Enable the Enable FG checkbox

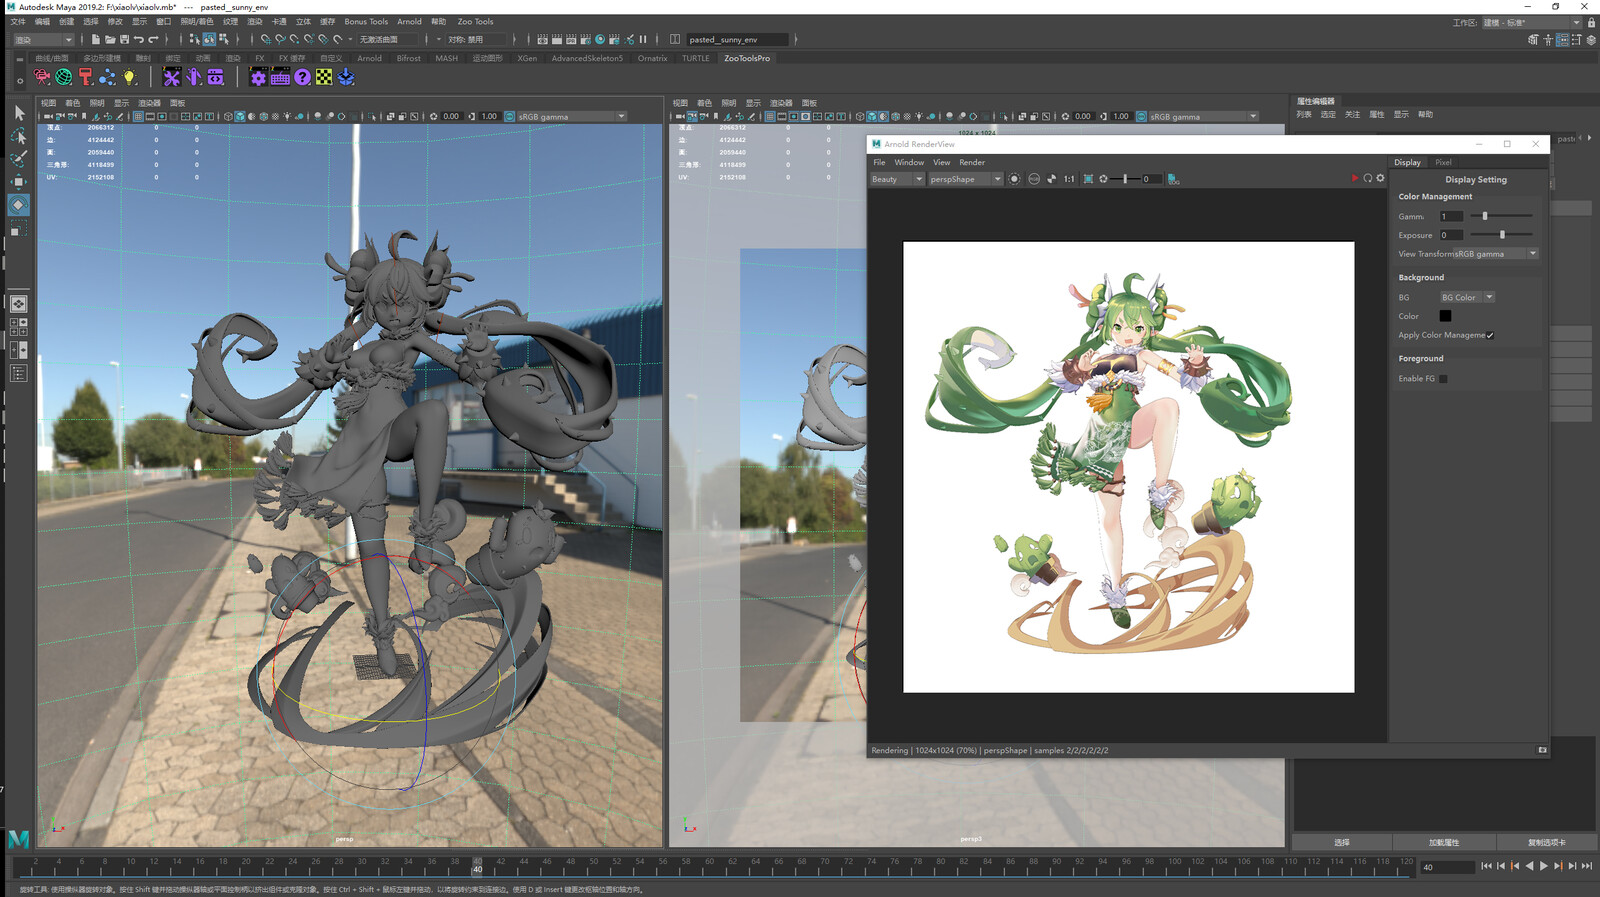[1443, 379]
